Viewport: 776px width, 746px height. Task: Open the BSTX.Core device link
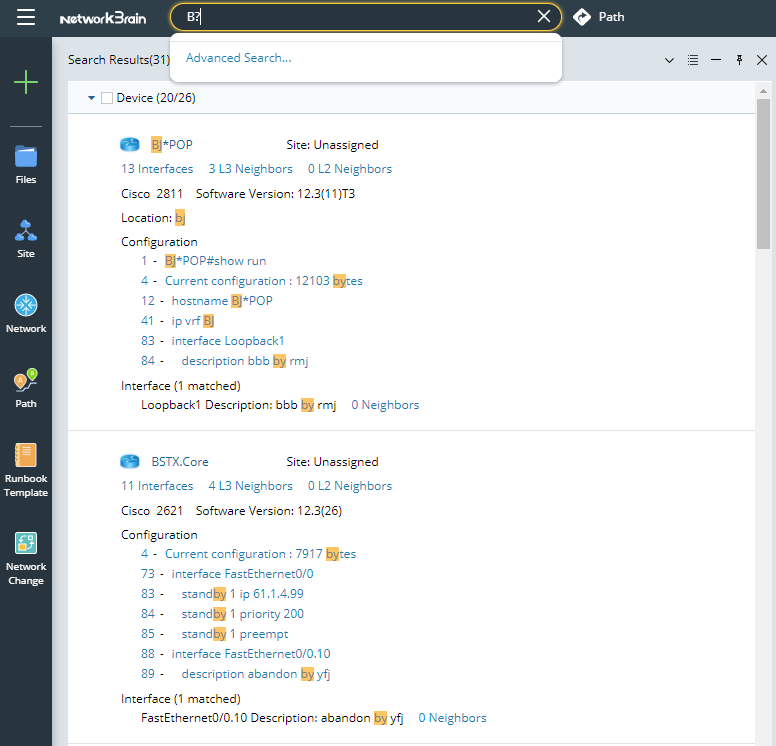click(x=180, y=461)
